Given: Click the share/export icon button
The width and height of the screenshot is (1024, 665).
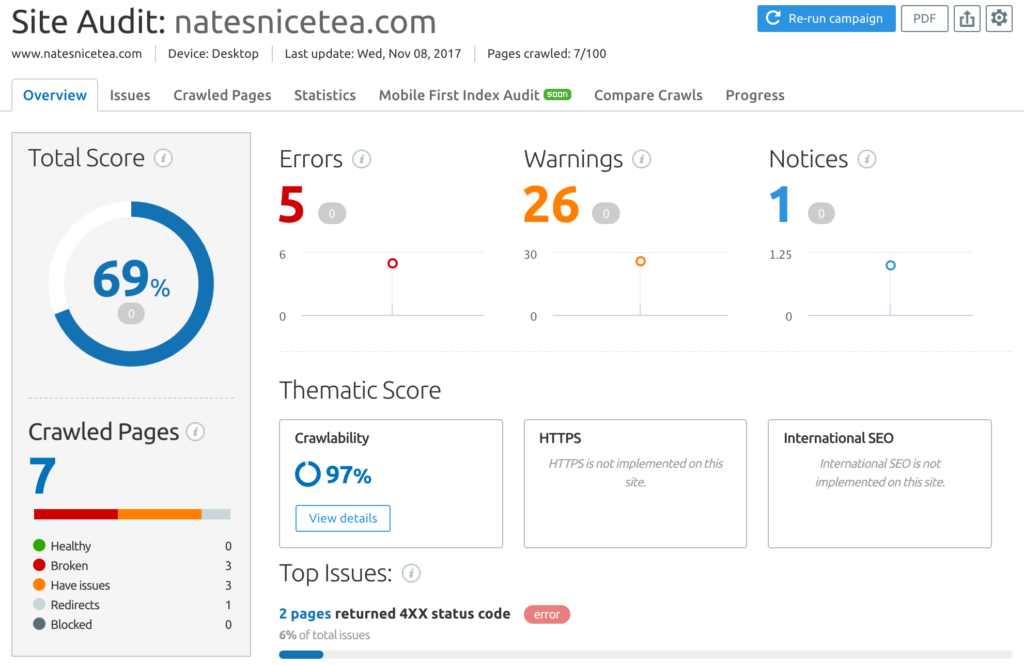Looking at the screenshot, I should coord(967,18).
